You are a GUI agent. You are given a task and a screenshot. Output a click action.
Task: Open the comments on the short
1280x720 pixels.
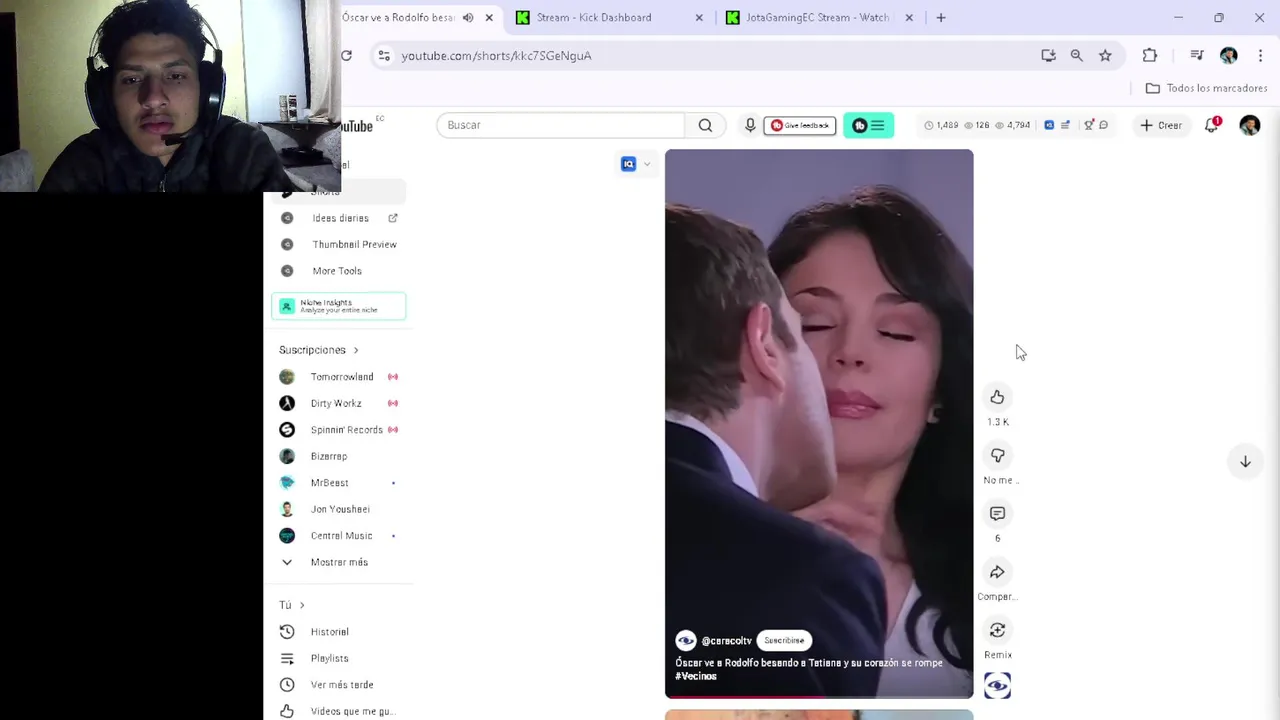click(x=997, y=513)
